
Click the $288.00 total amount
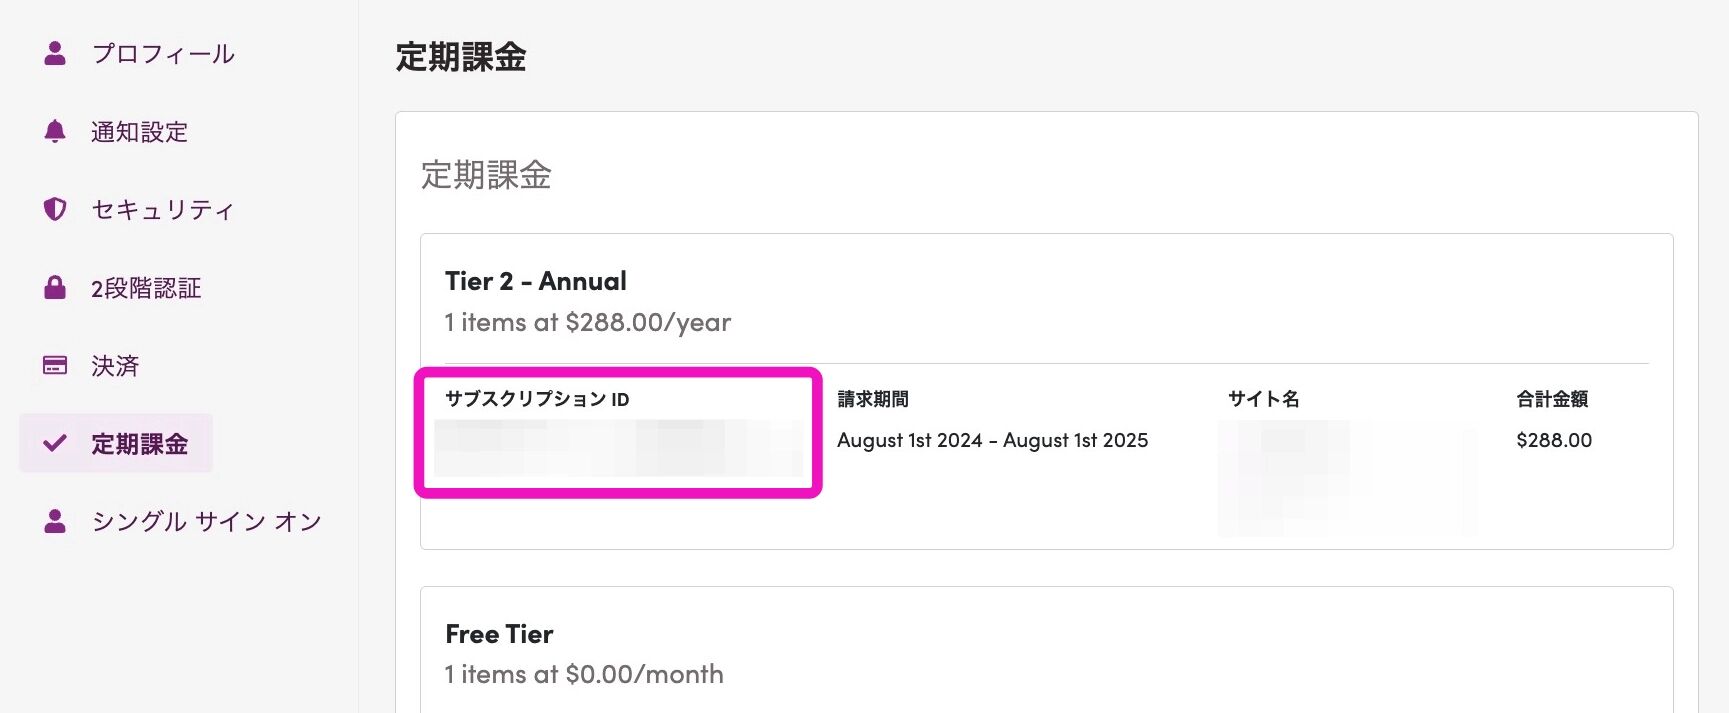1554,440
